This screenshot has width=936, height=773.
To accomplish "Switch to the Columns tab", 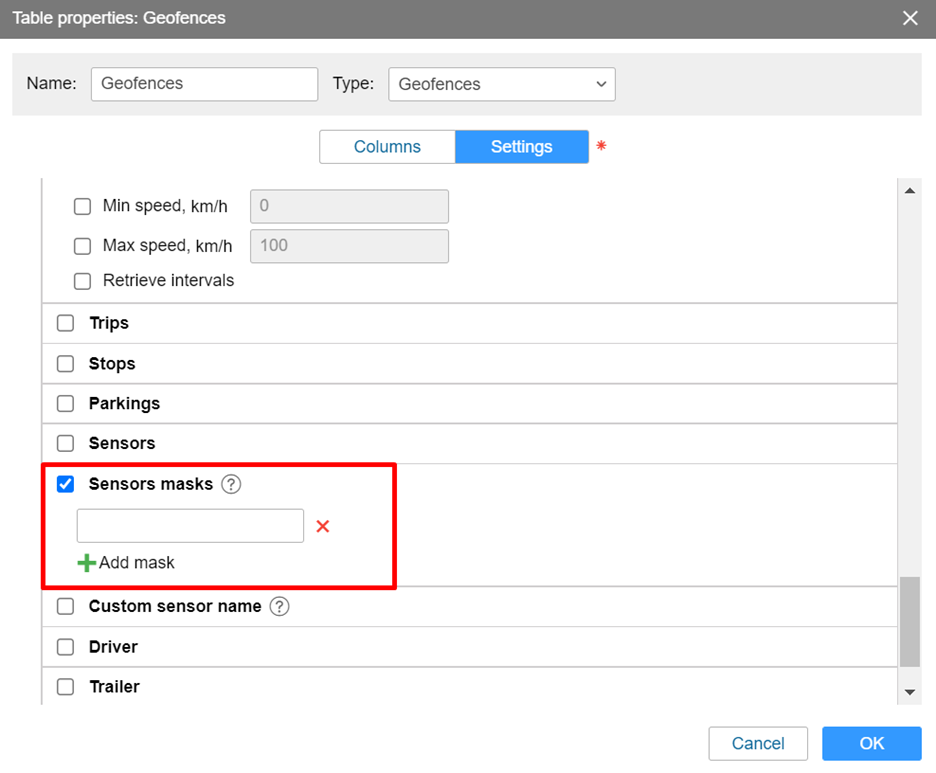I will pyautogui.click(x=387, y=147).
